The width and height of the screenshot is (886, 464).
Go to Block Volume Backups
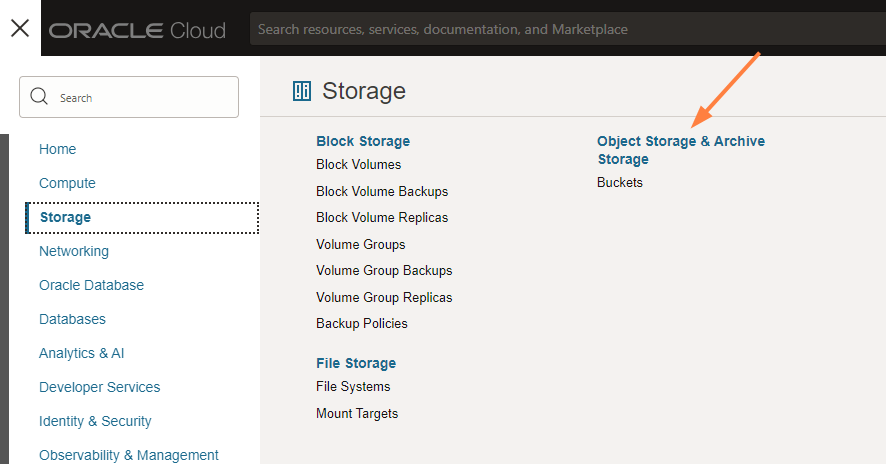click(x=382, y=191)
